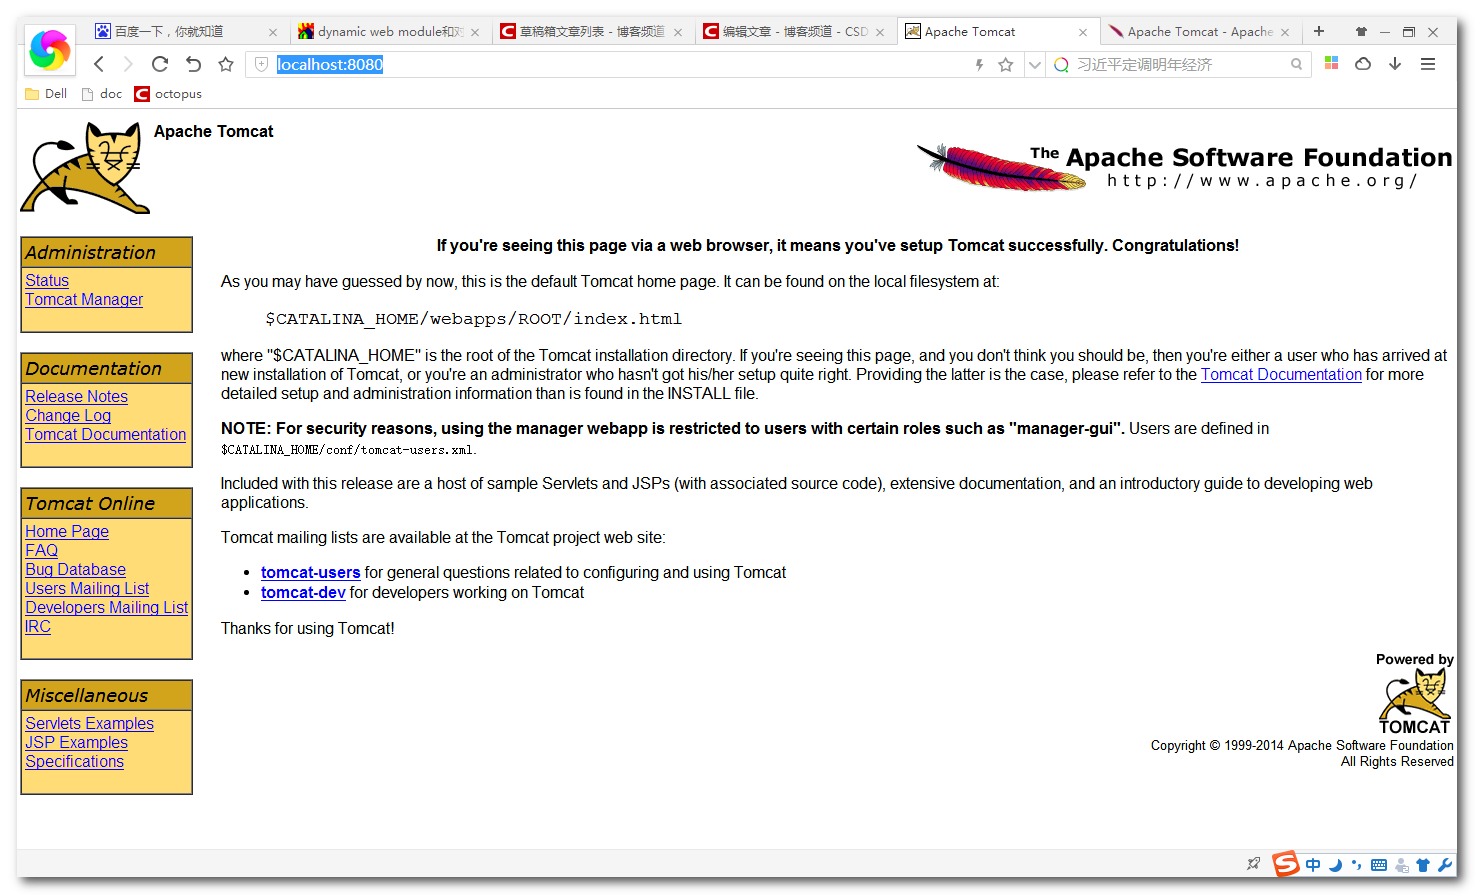This screenshot has width=1475, height=895.
Task: Open the Specifications link
Action: tap(75, 761)
